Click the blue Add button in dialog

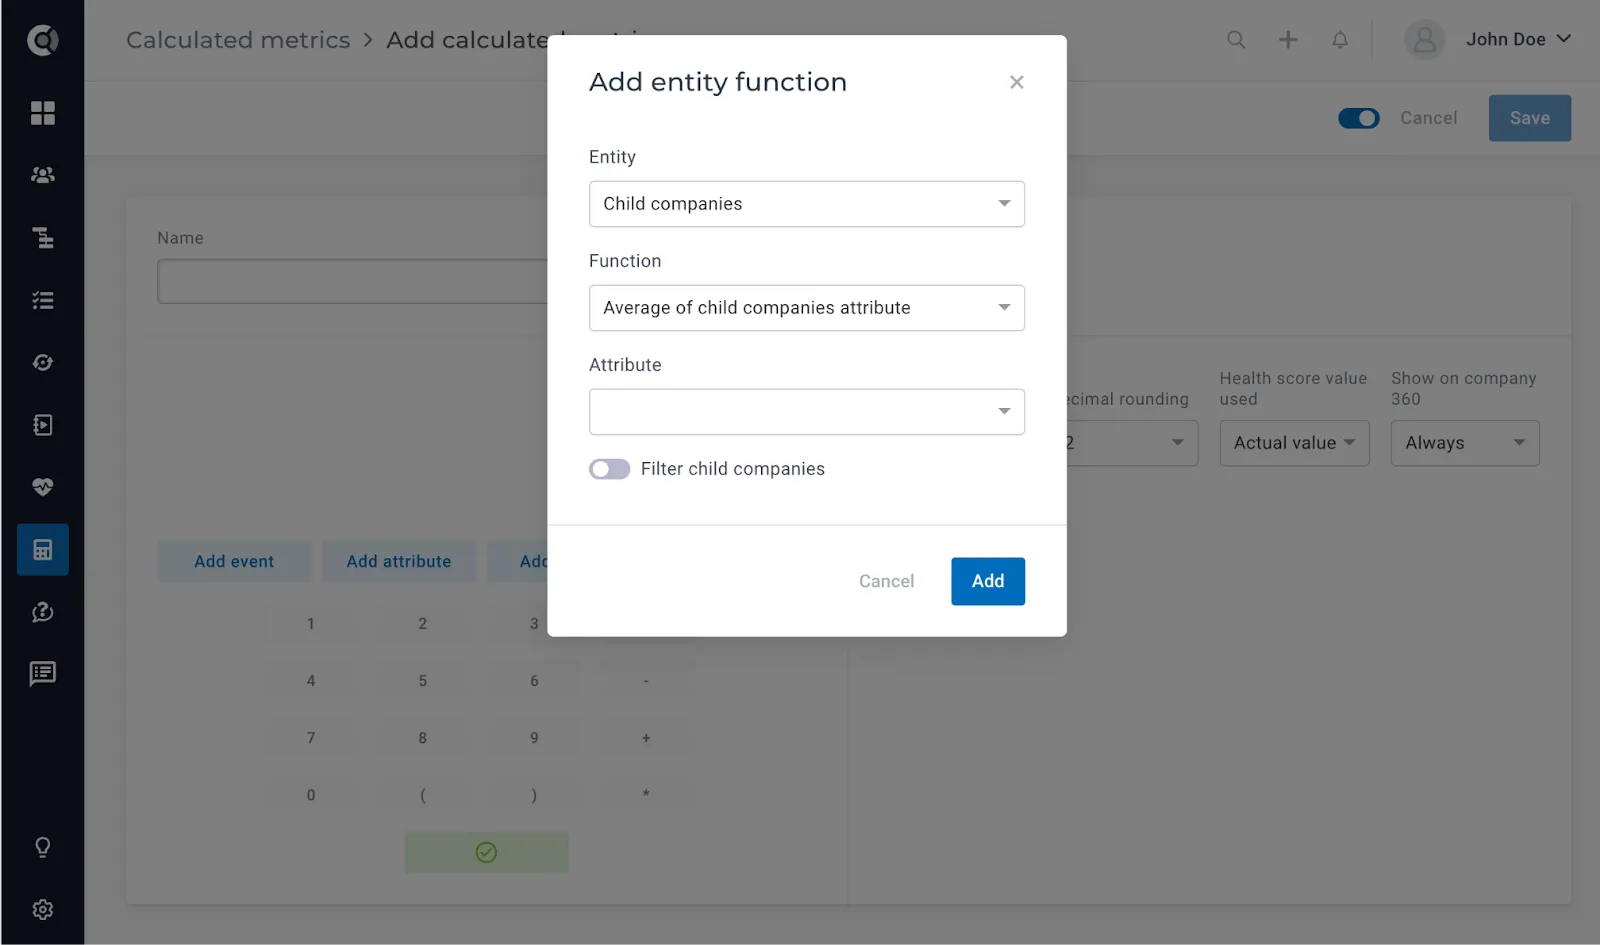987,581
